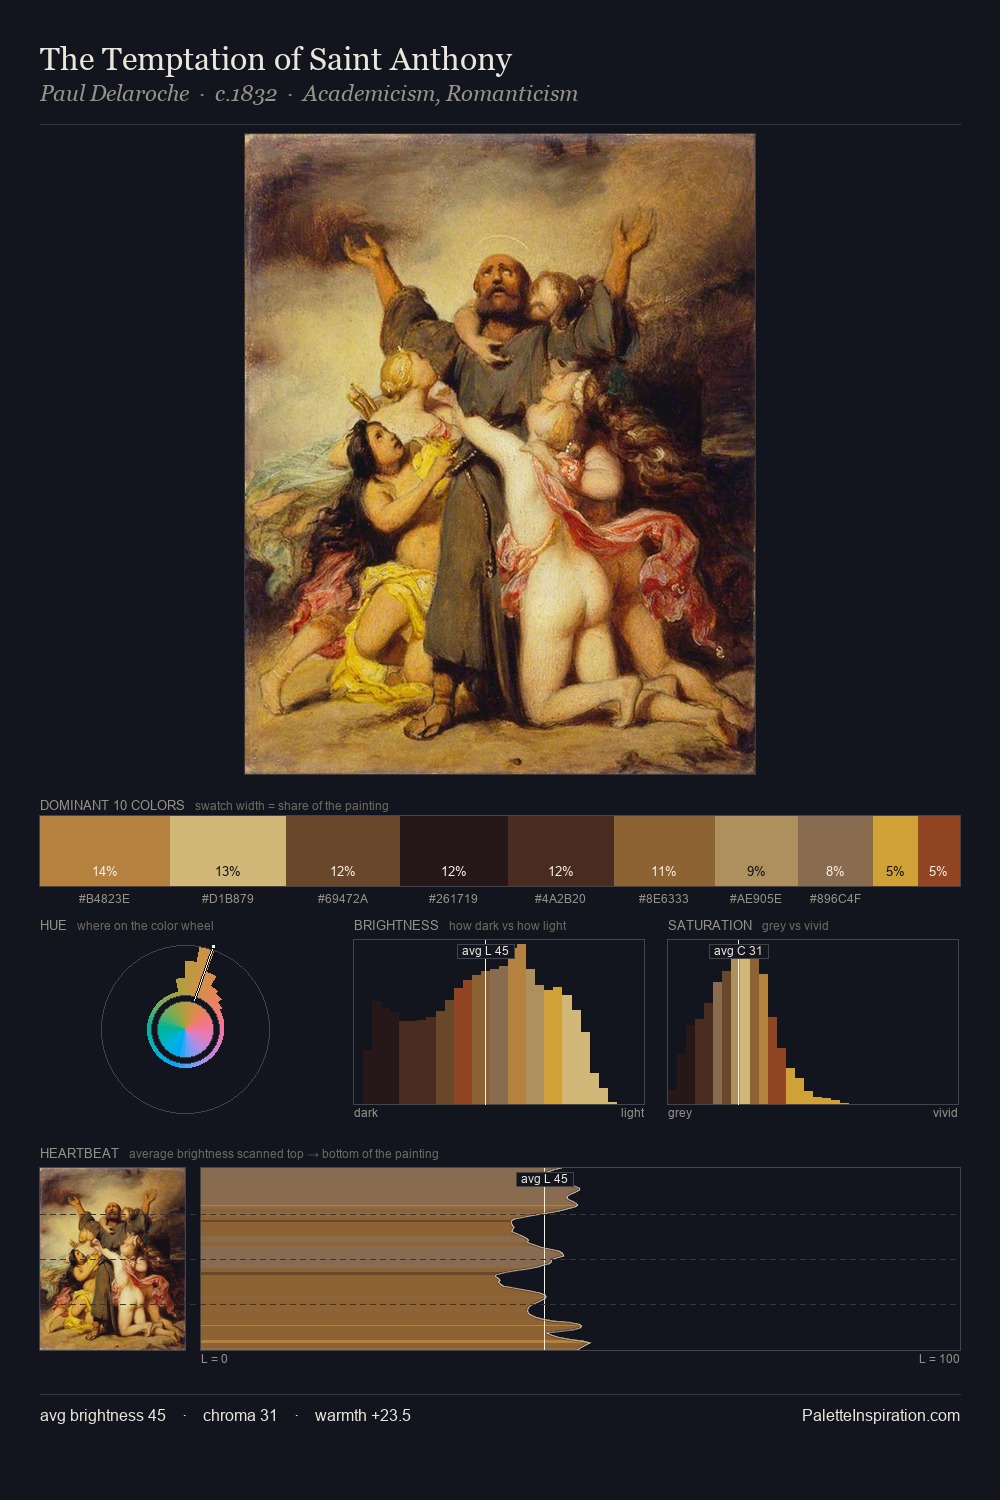Screen dimensions: 1000x1500
Task: Click the 'SATURATION' section heading
Action: pos(710,925)
